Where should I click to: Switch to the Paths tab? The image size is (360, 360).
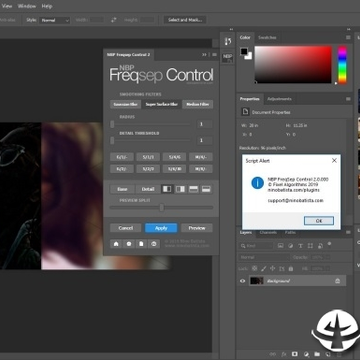[290, 232]
